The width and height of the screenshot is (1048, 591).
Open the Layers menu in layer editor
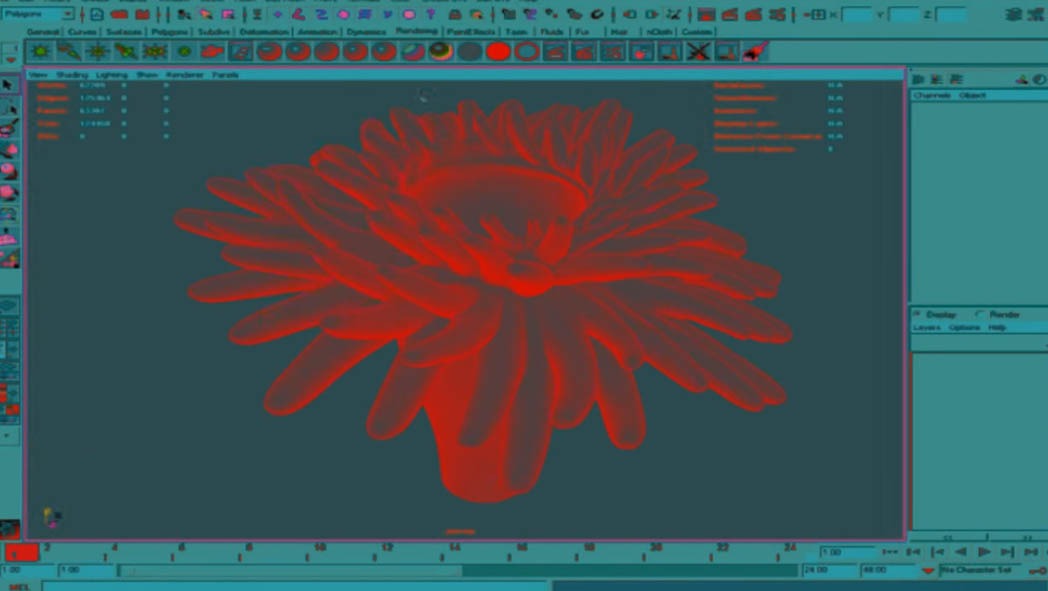click(926, 328)
